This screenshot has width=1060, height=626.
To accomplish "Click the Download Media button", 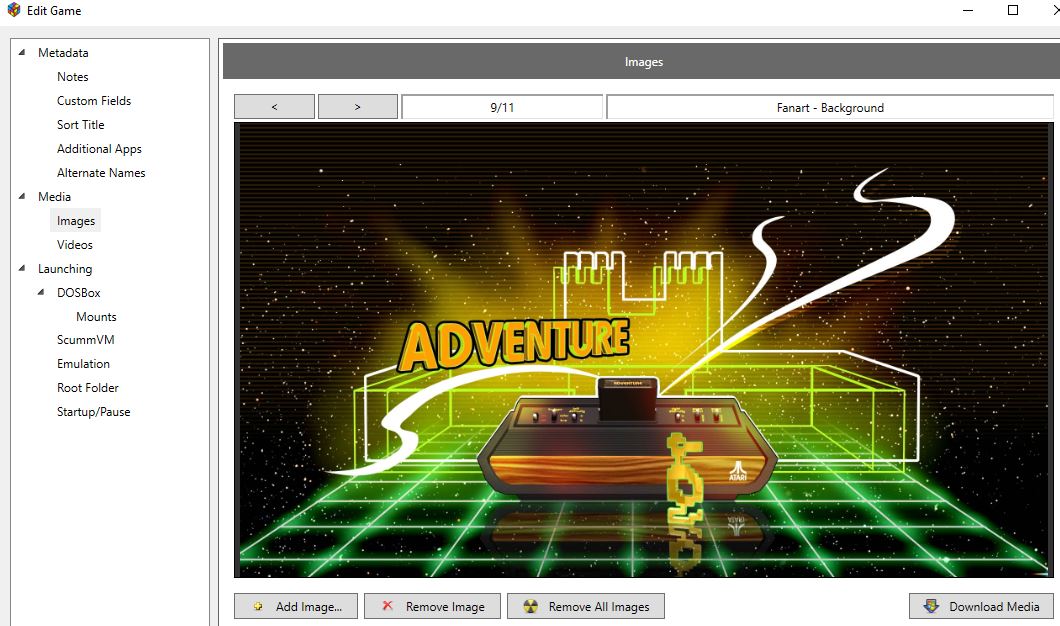I will point(981,606).
